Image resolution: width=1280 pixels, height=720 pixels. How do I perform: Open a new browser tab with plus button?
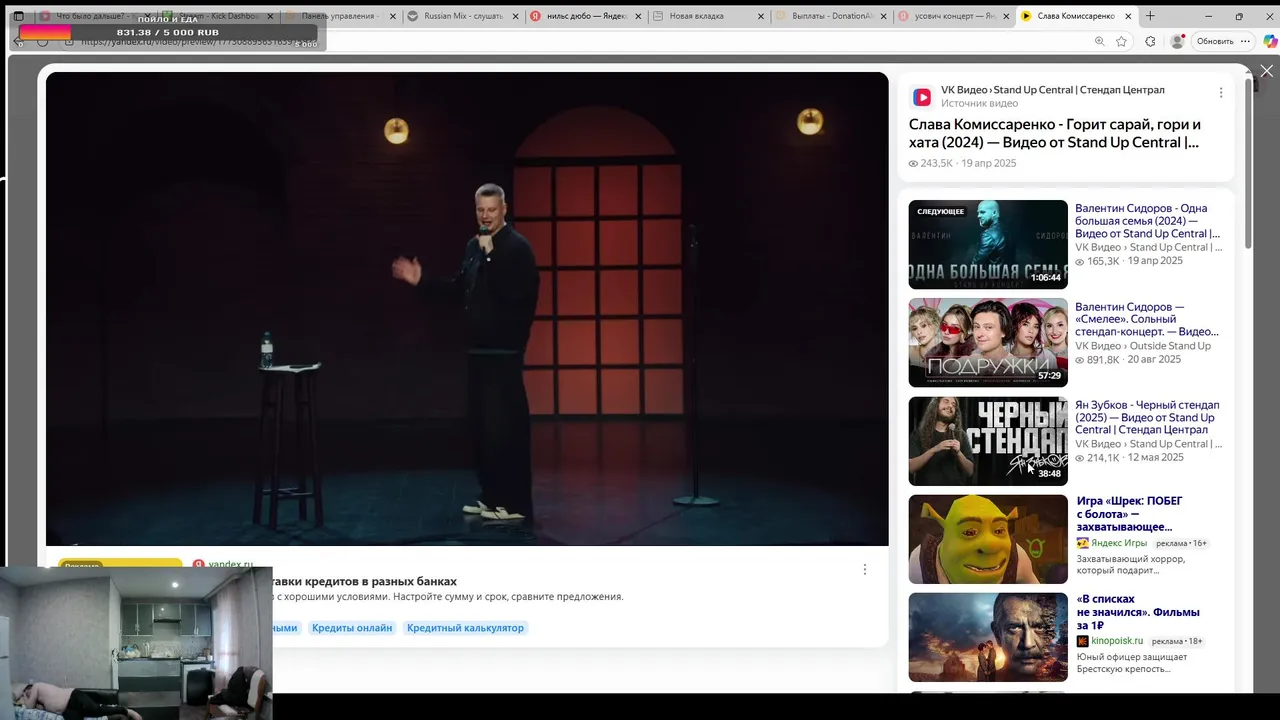coord(1150,16)
